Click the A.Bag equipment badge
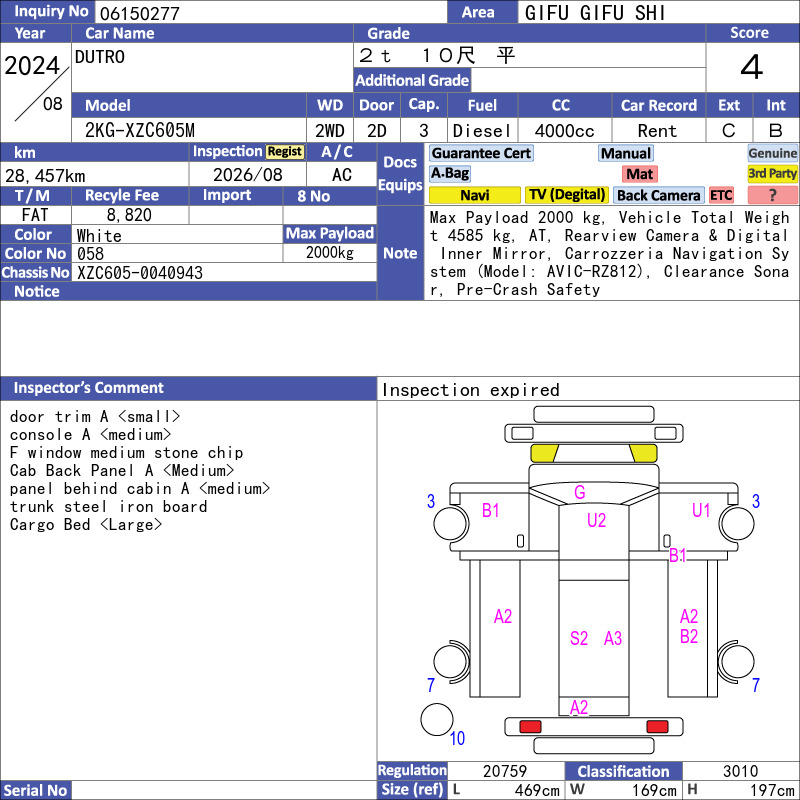 click(449, 173)
